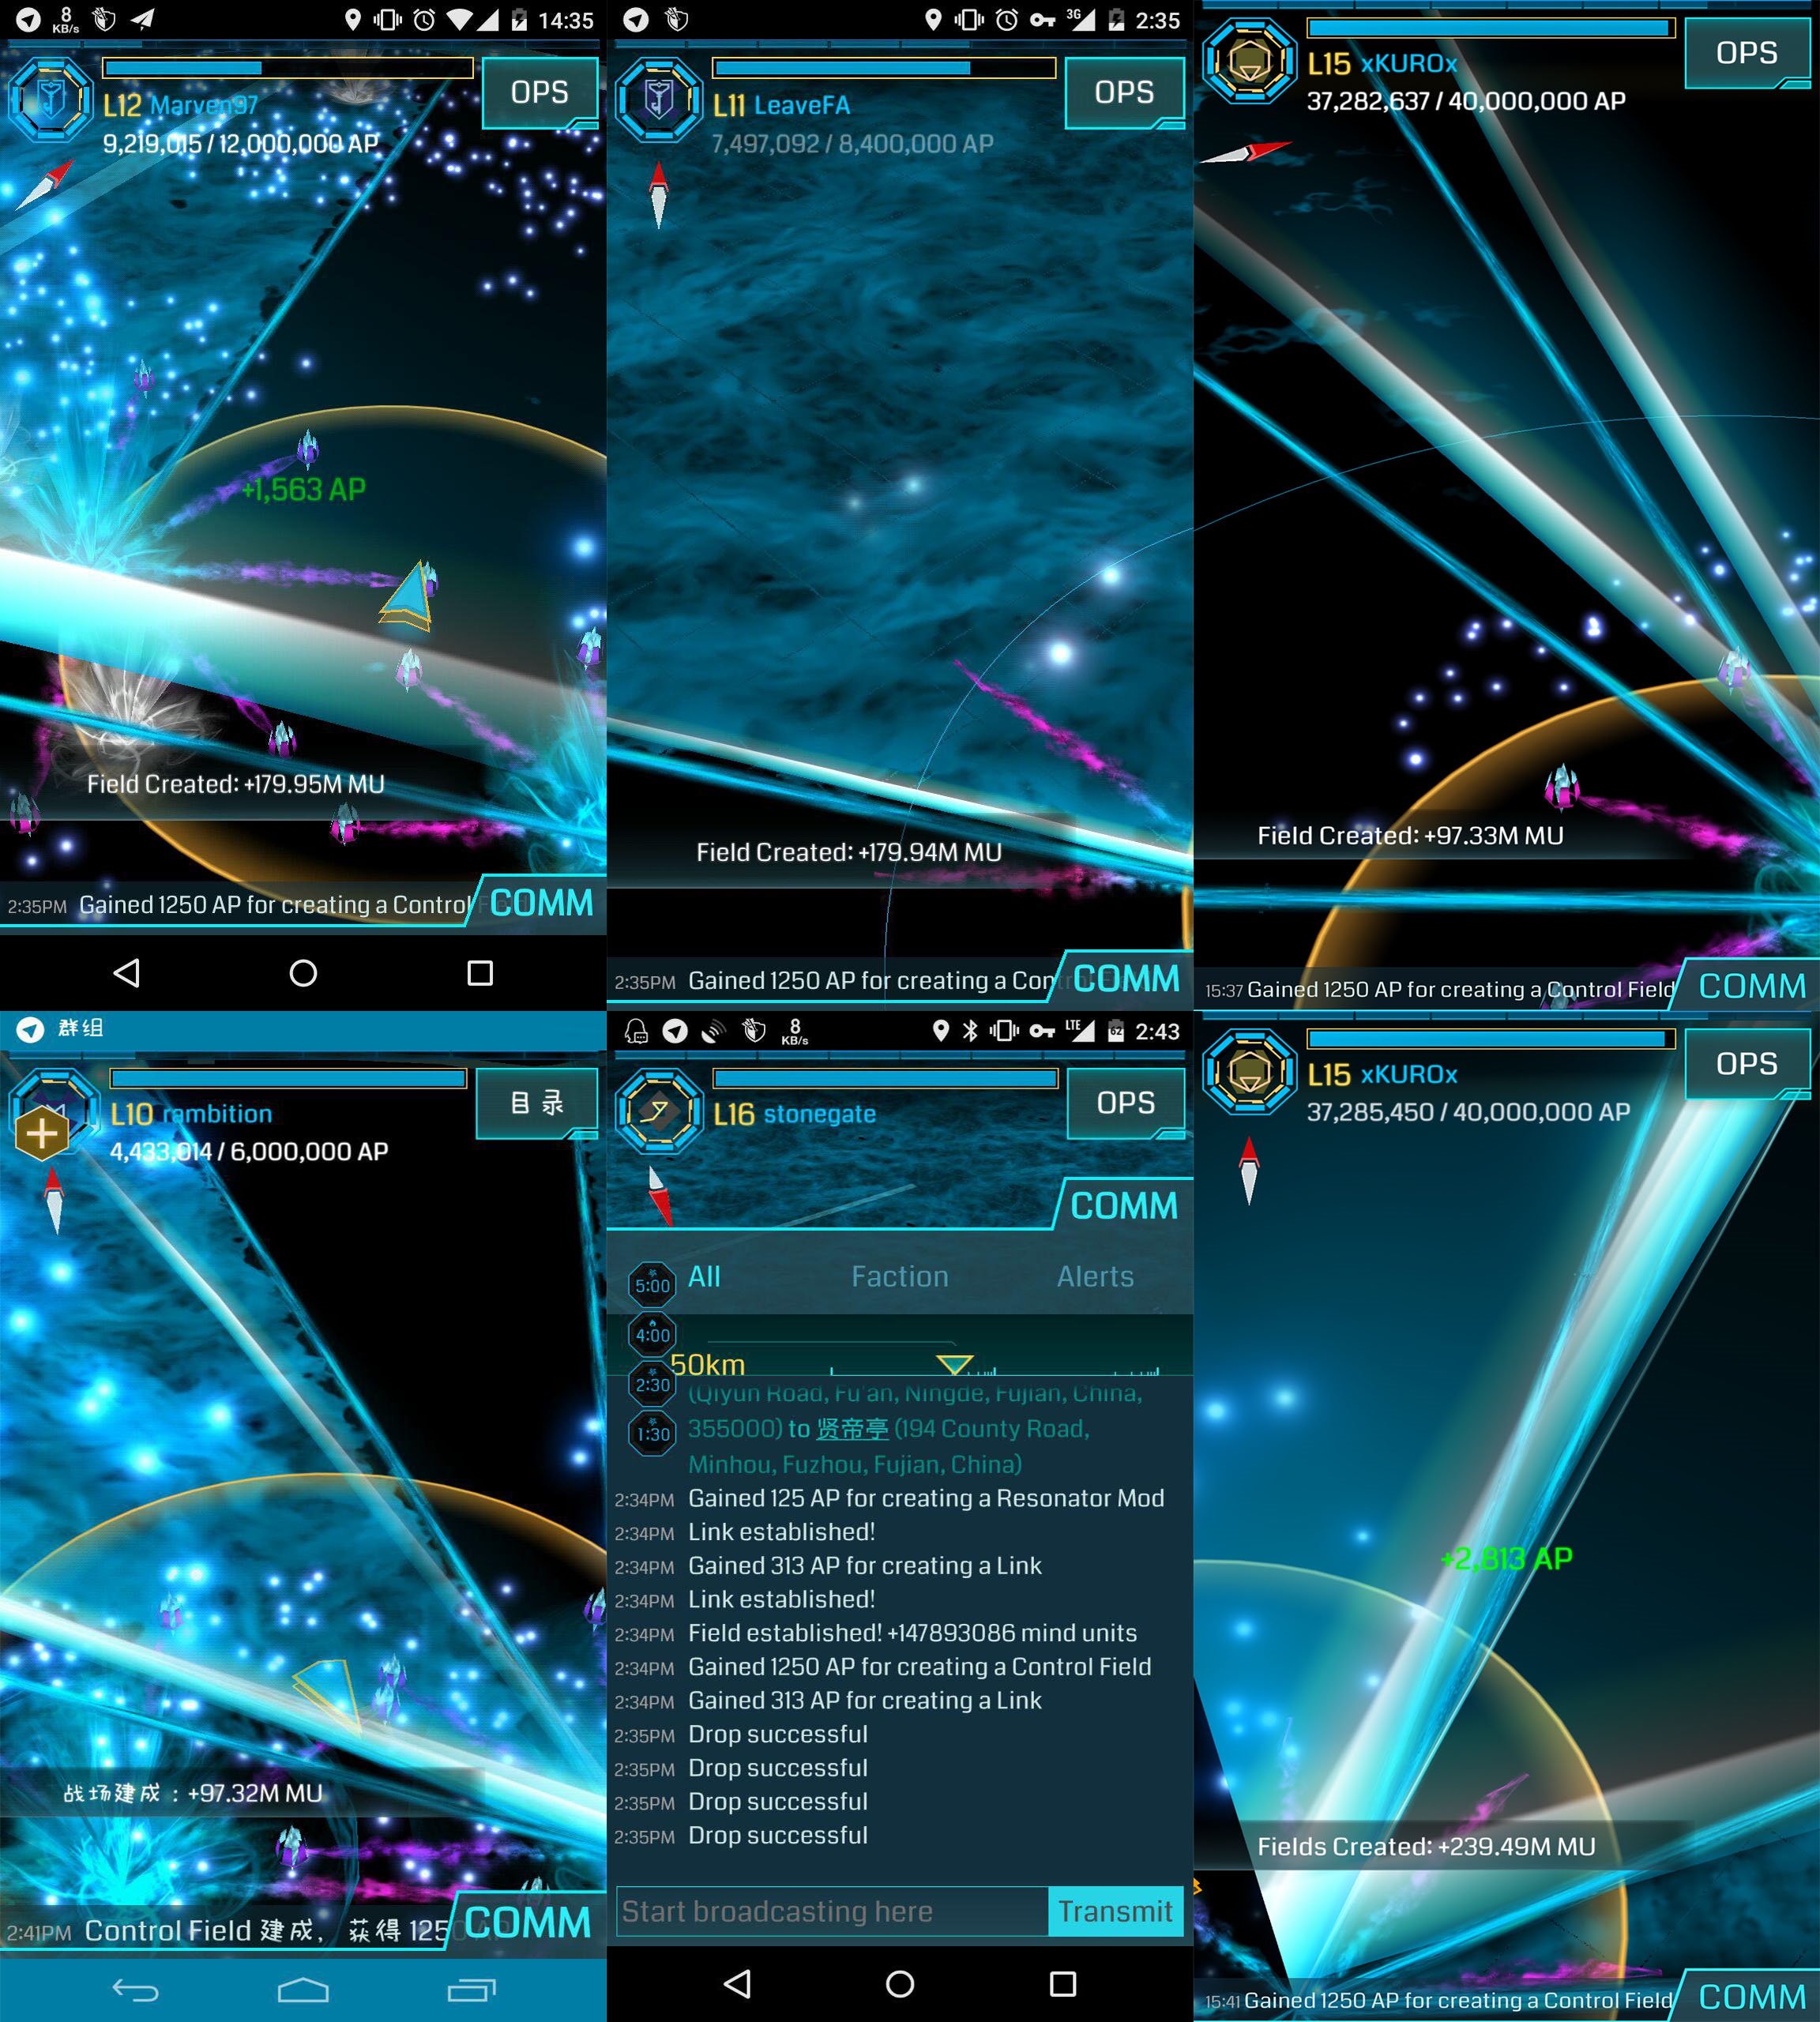
Task: Tap Android back button on stonegate's screen
Action: tap(737, 1983)
